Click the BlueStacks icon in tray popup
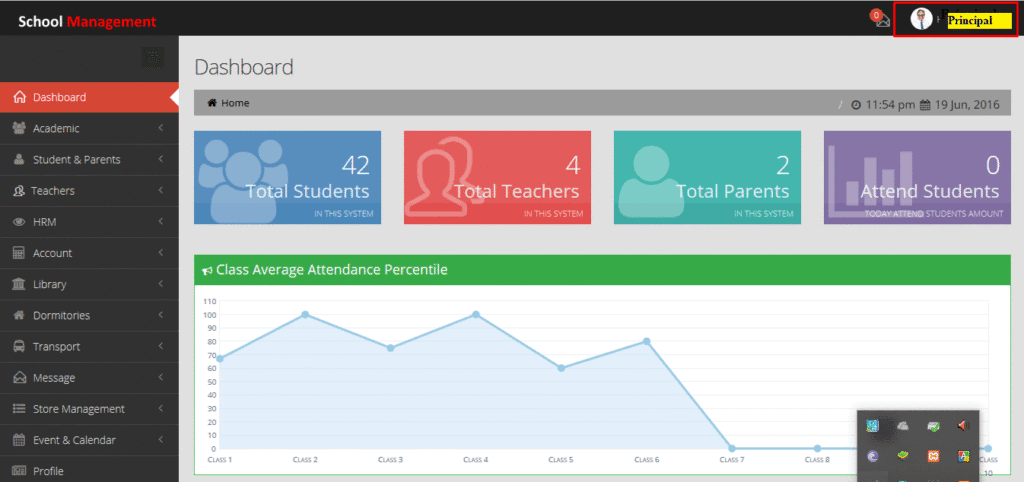 [x=903, y=456]
